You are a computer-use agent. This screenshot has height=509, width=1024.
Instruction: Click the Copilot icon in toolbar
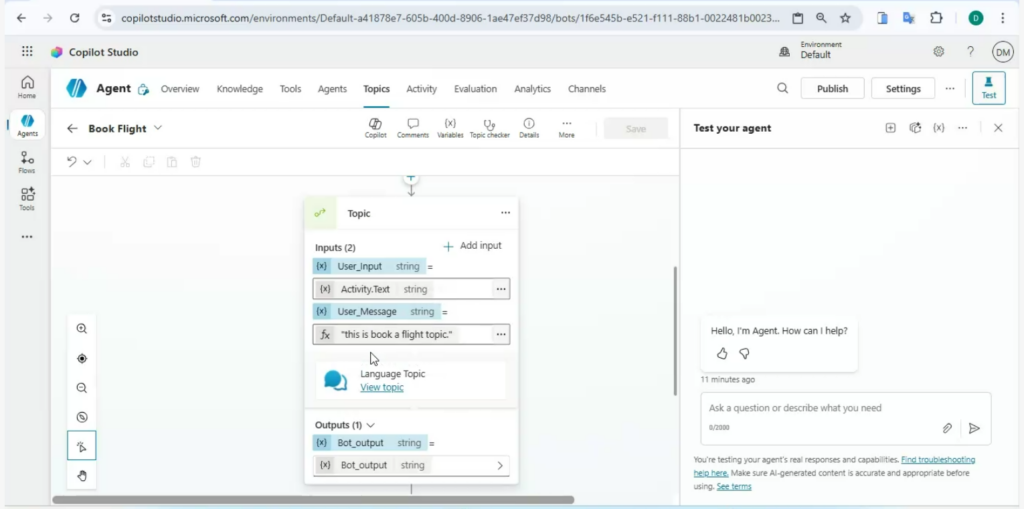[x=375, y=127]
